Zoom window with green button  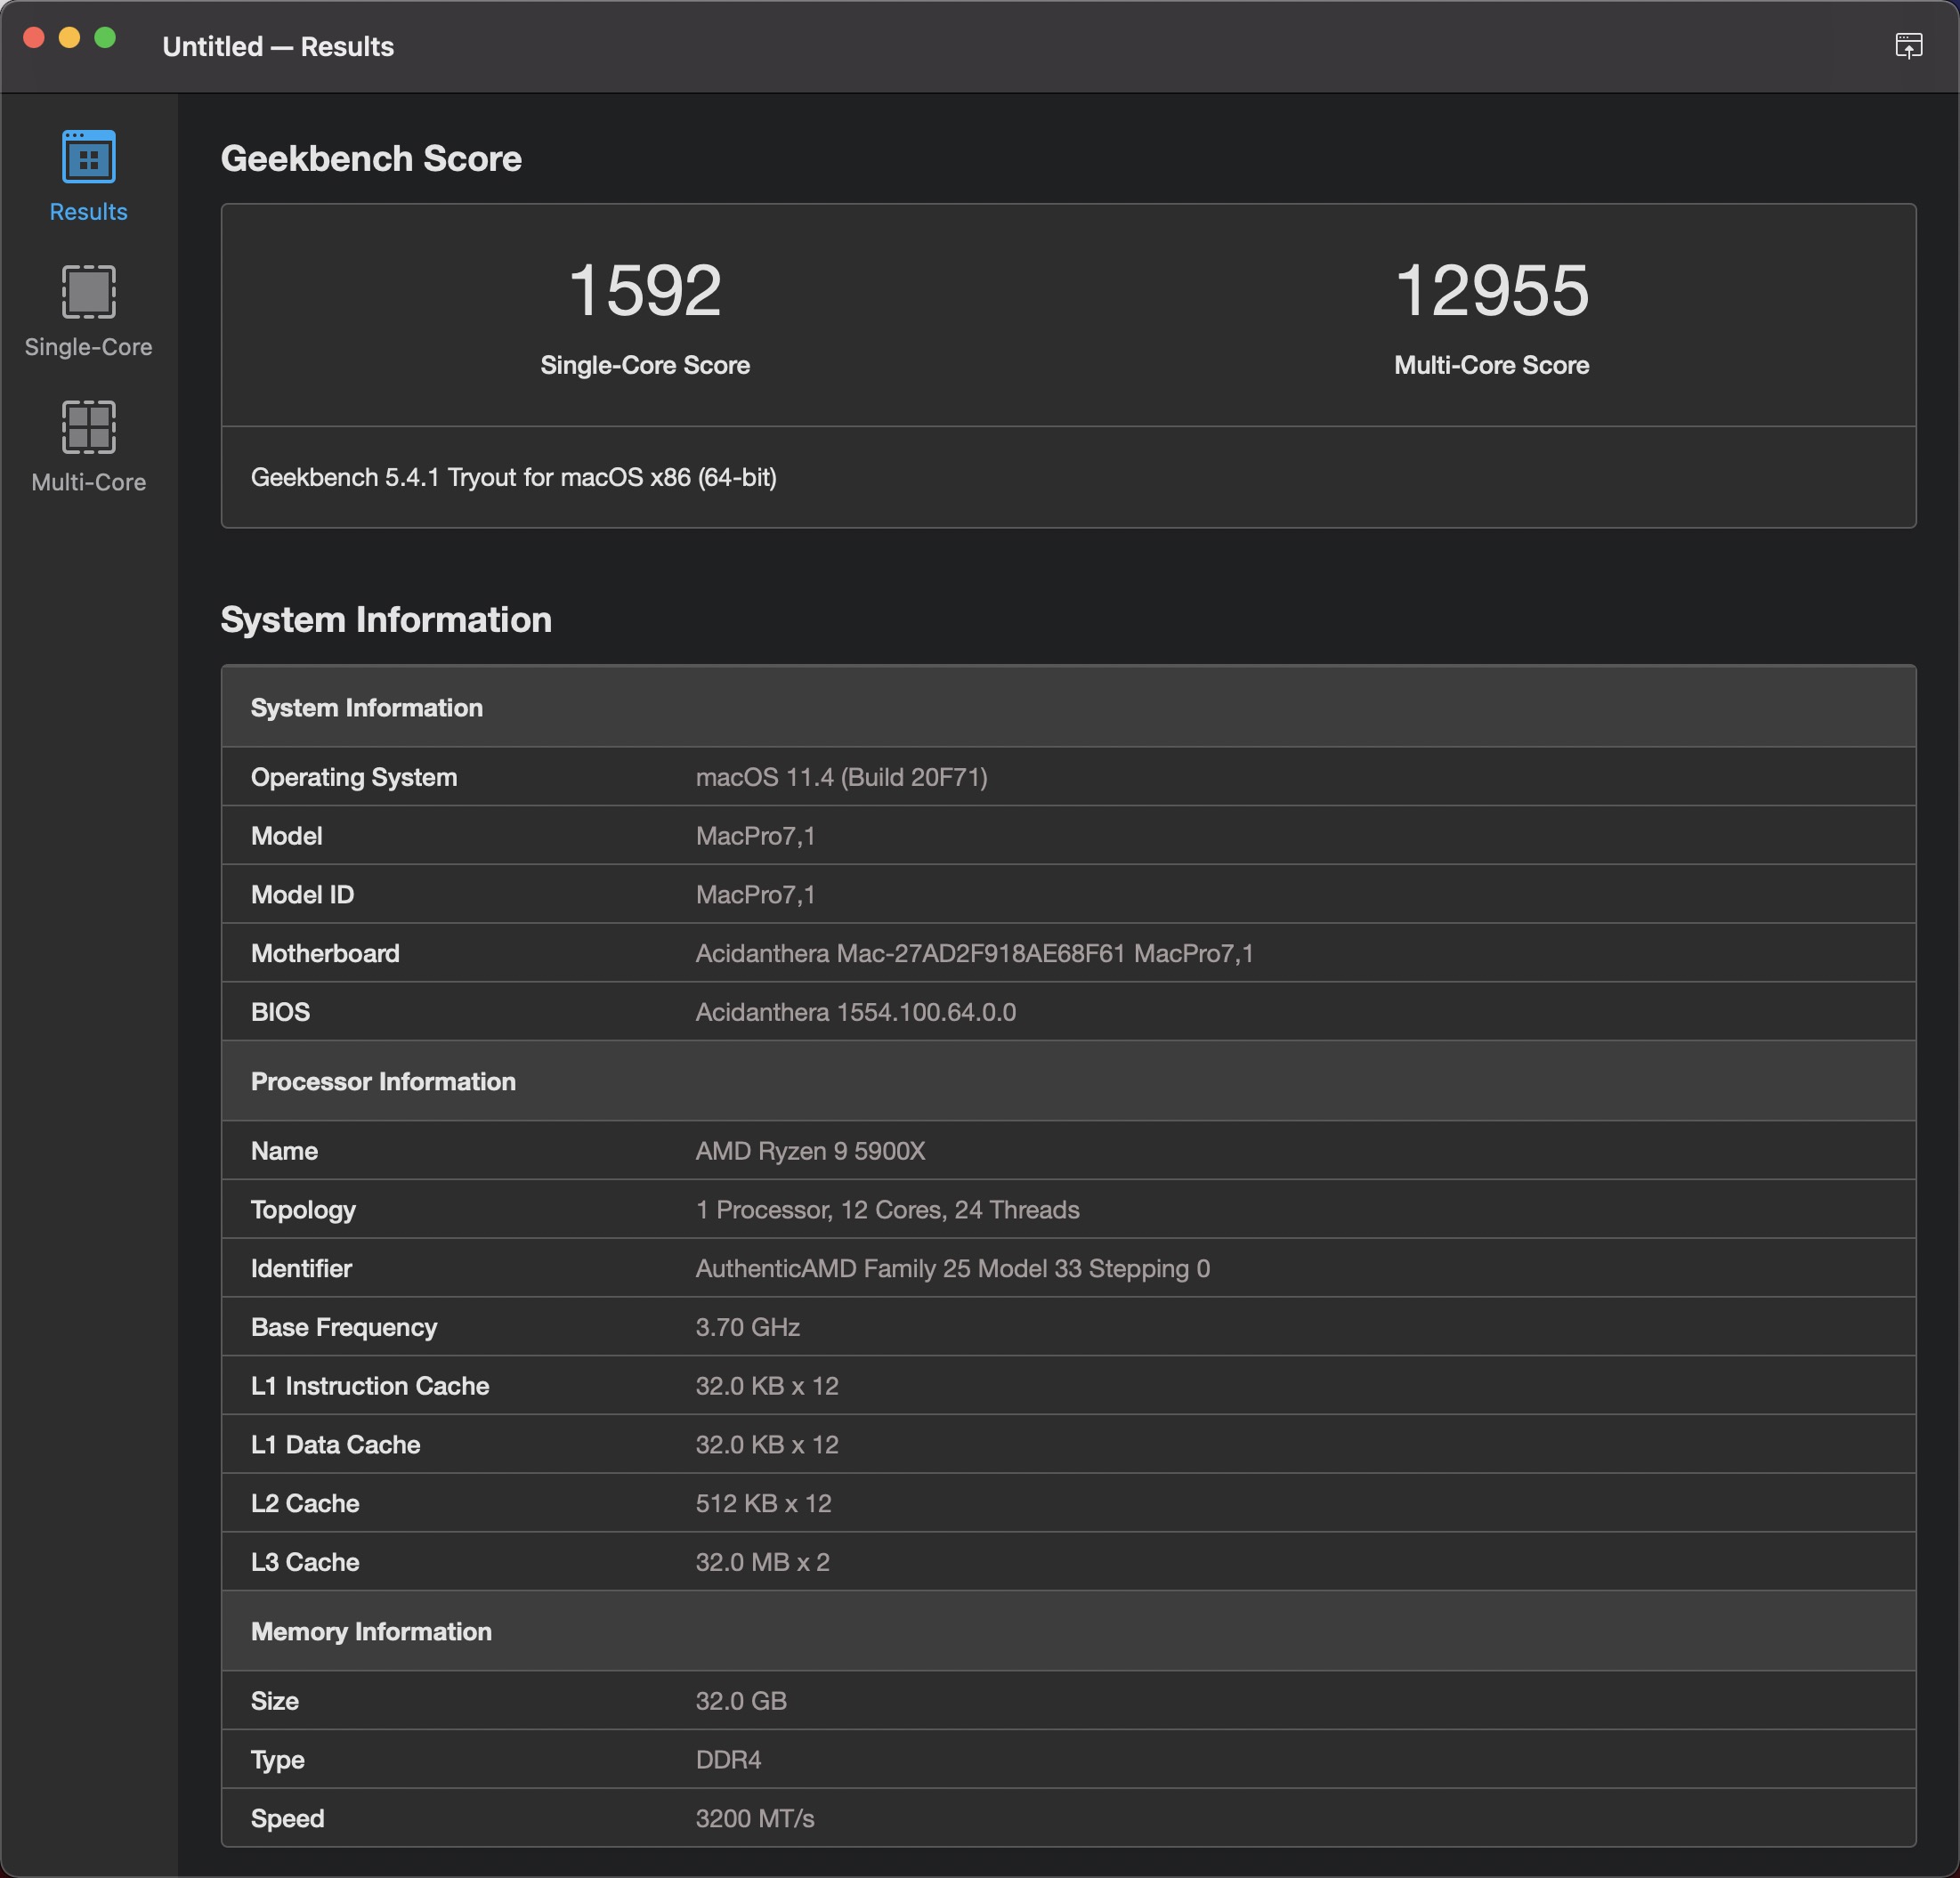(105, 38)
